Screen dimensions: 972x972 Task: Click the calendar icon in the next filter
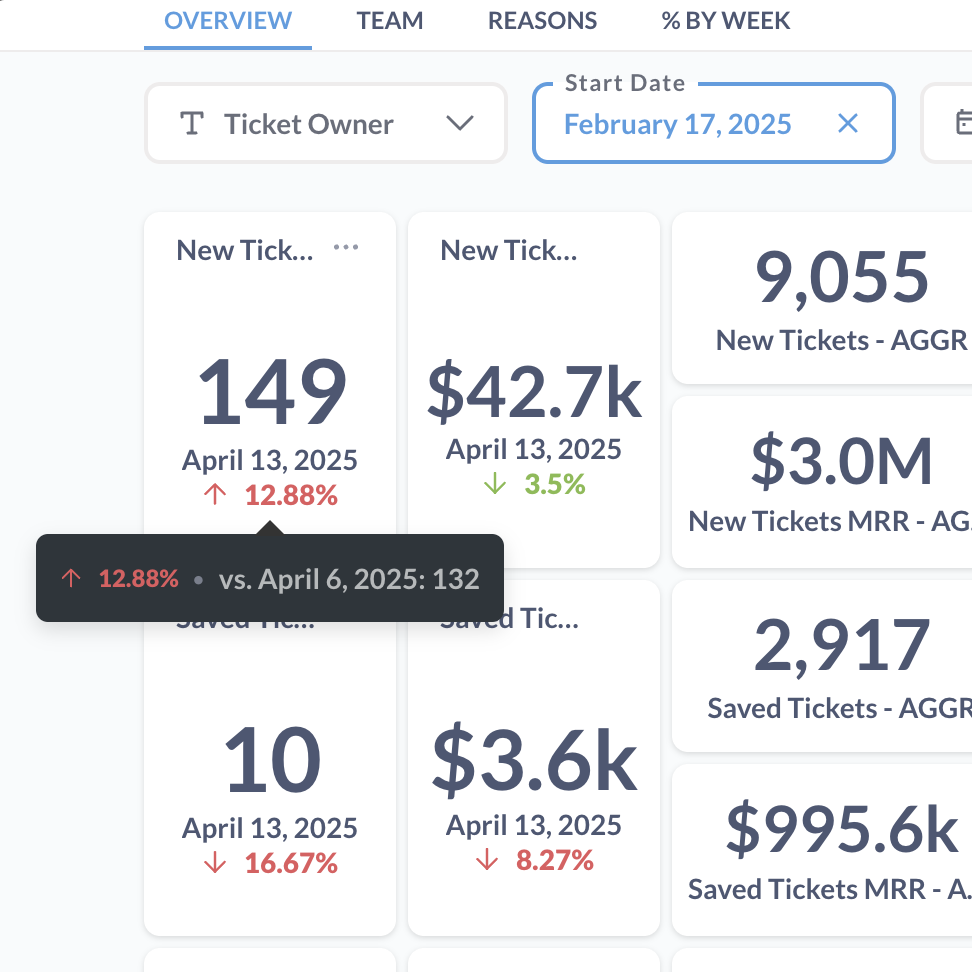pyautogui.click(x=963, y=123)
